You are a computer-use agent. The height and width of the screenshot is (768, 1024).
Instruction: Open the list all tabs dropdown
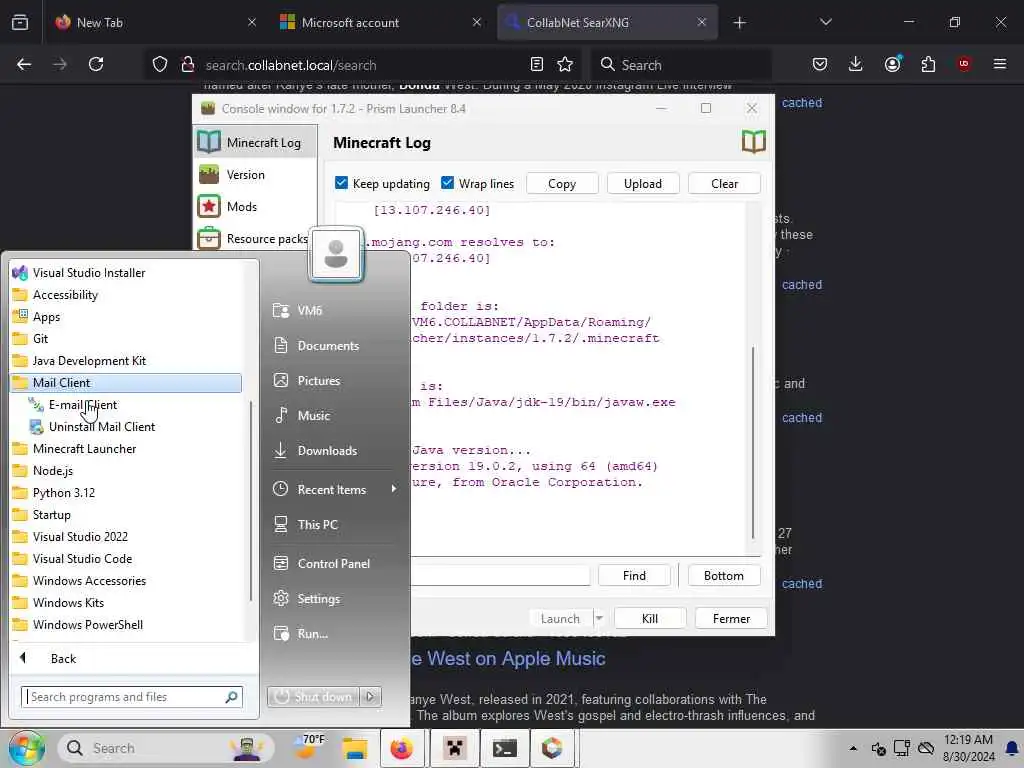(825, 22)
